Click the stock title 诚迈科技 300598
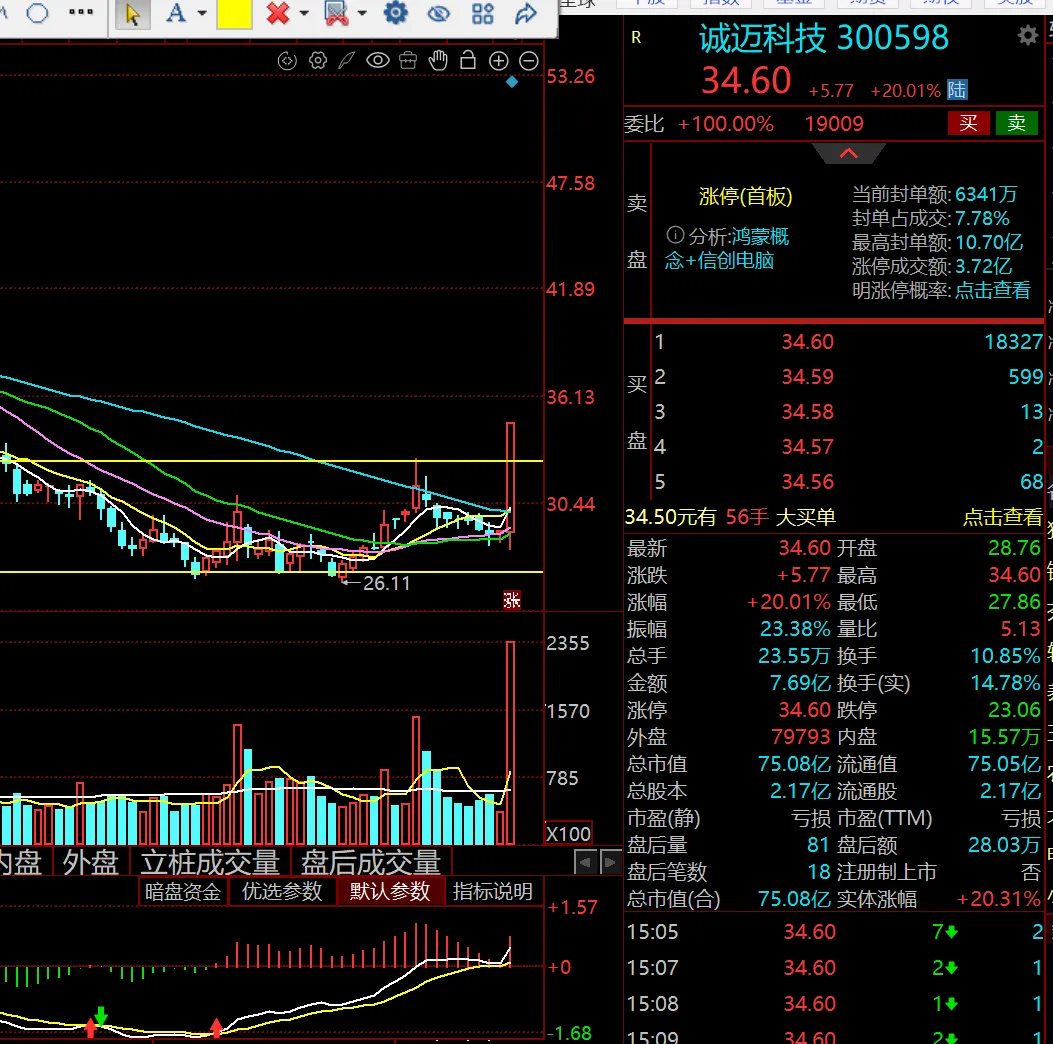This screenshot has height=1044, width=1053. pyautogui.click(x=823, y=38)
